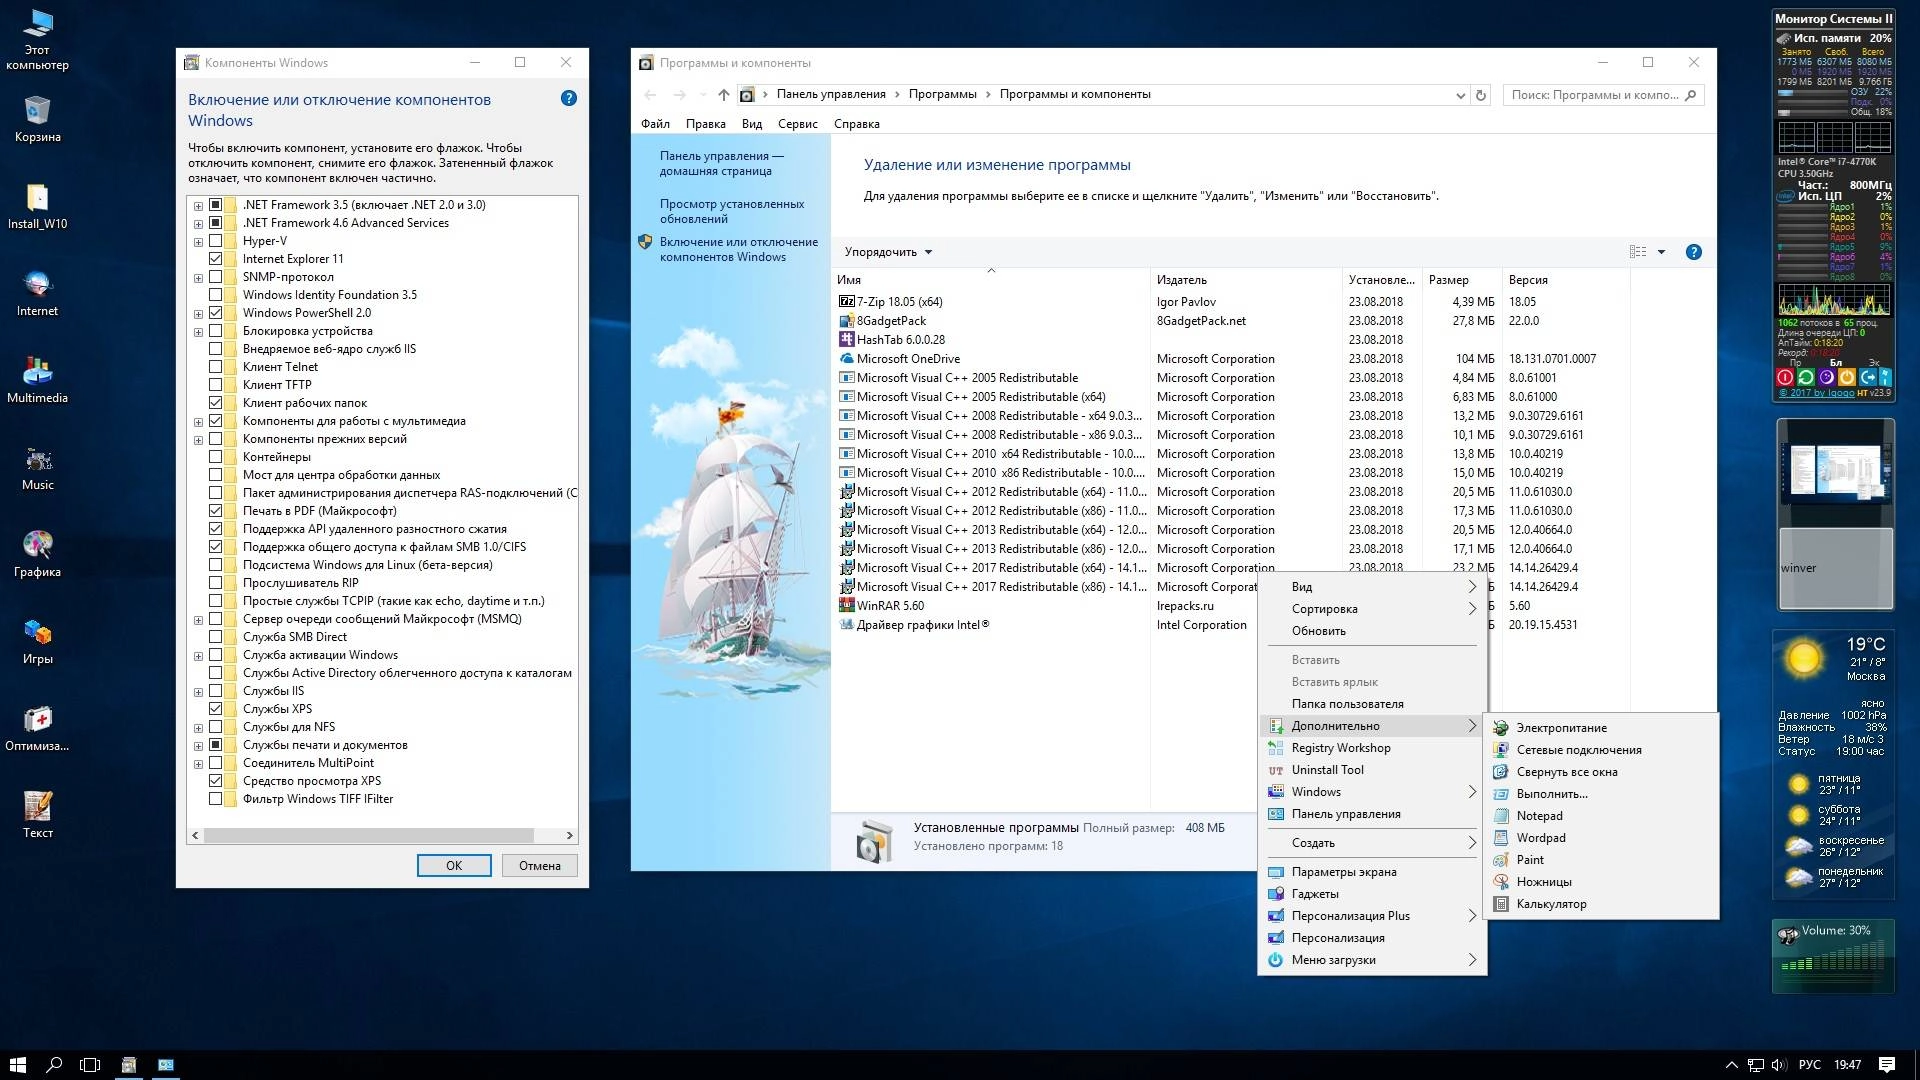Open Просмотр установленных обновлений link
The width and height of the screenshot is (1920, 1080).
(731, 211)
